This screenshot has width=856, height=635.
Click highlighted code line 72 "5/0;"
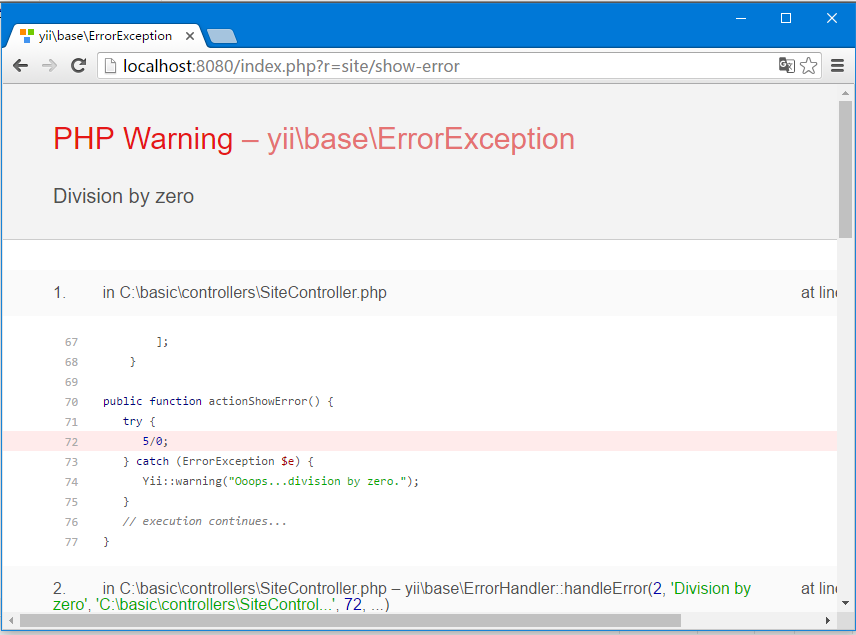(419, 441)
